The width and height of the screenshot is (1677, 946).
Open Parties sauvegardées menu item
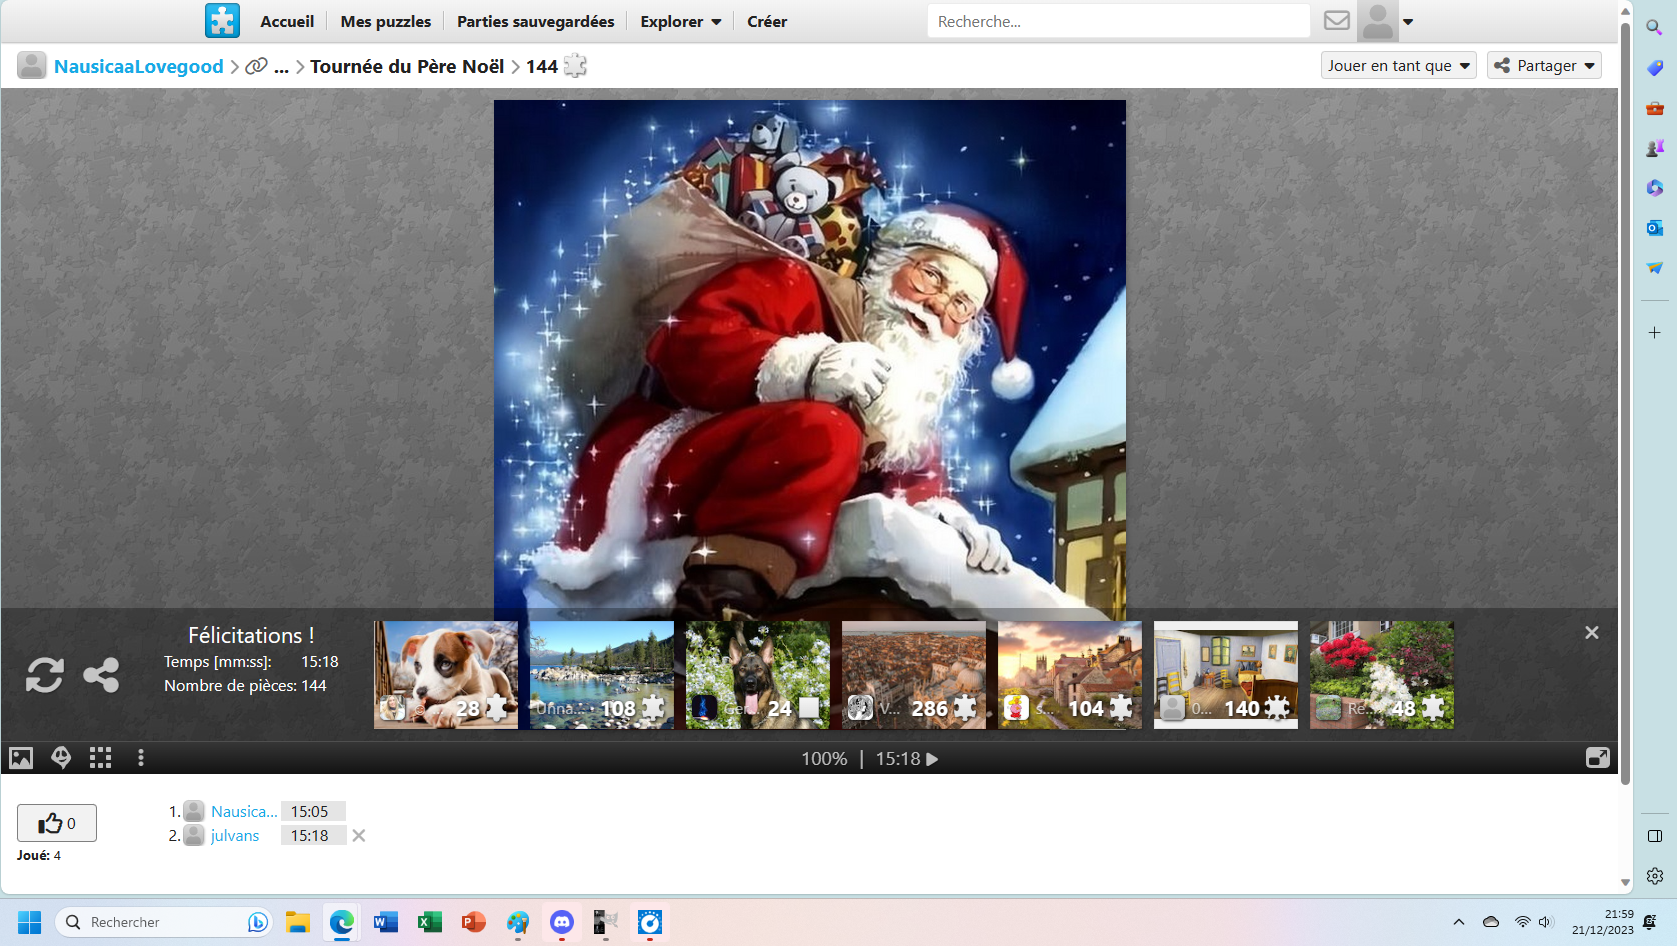point(536,21)
